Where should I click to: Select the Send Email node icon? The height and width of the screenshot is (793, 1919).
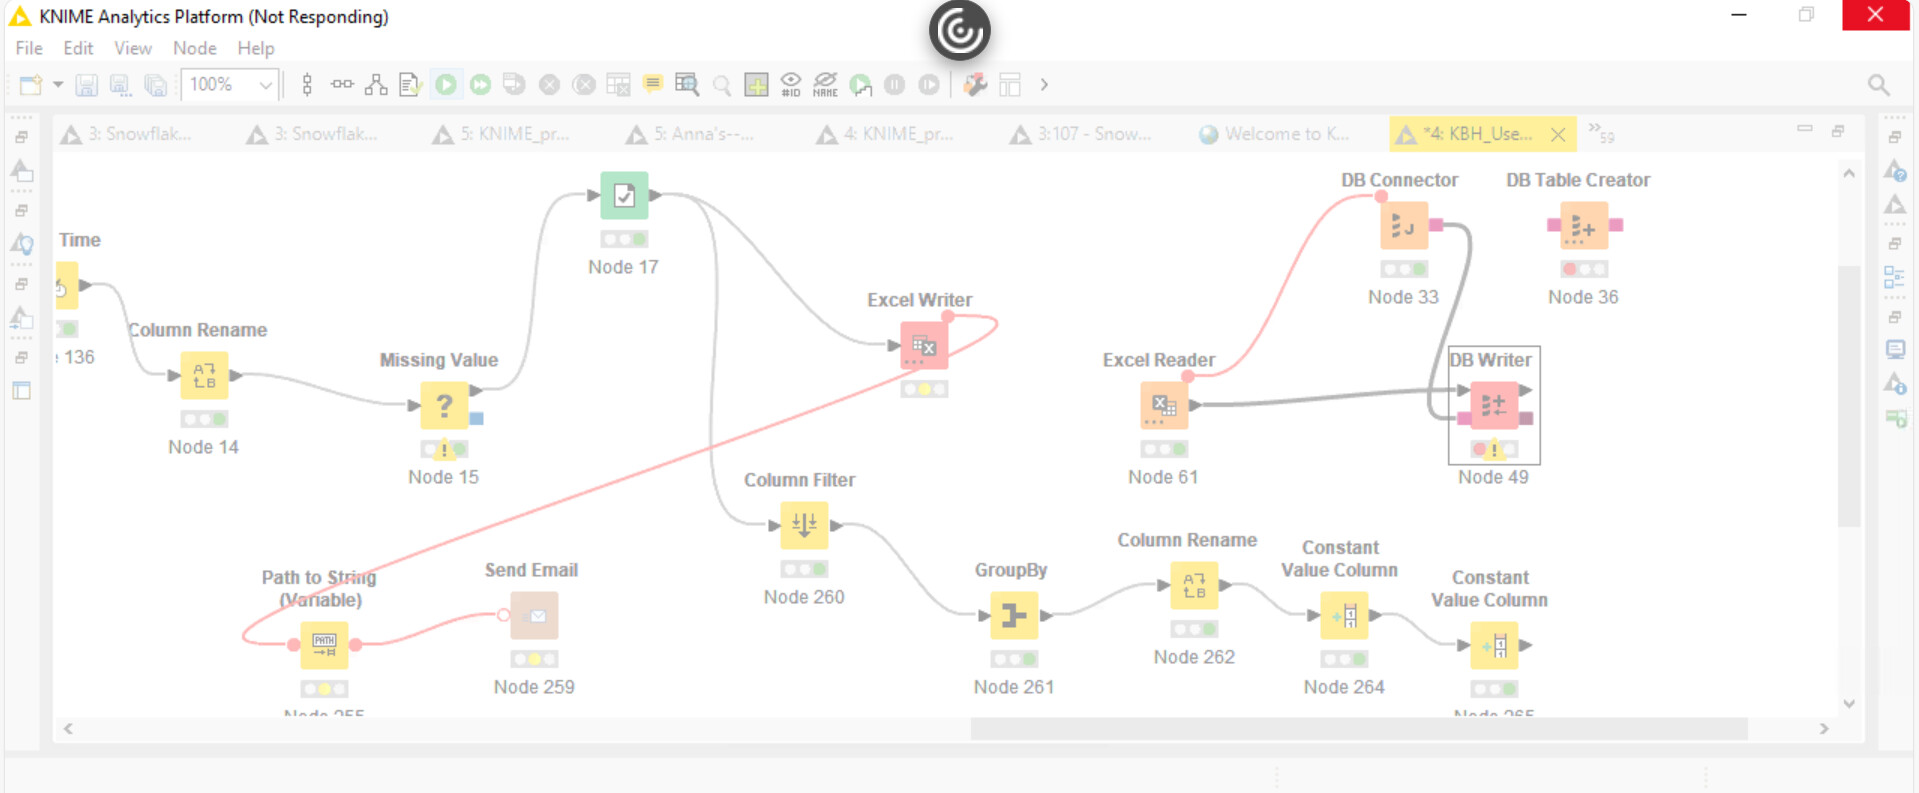tap(534, 616)
